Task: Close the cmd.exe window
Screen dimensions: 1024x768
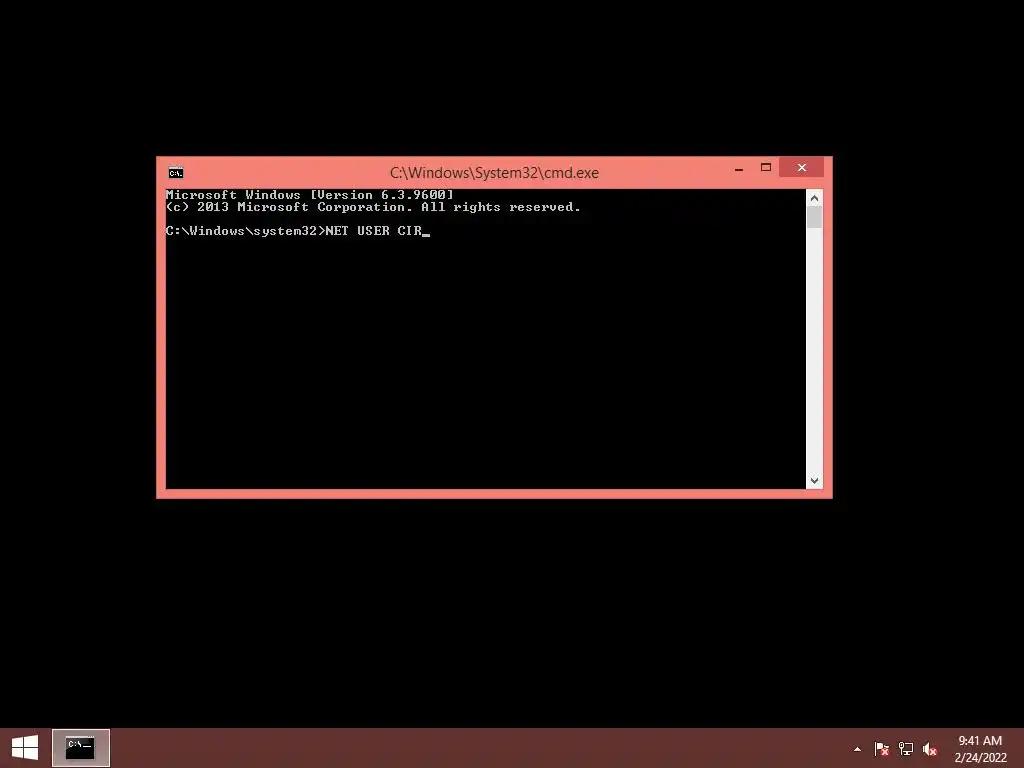Action: click(801, 168)
